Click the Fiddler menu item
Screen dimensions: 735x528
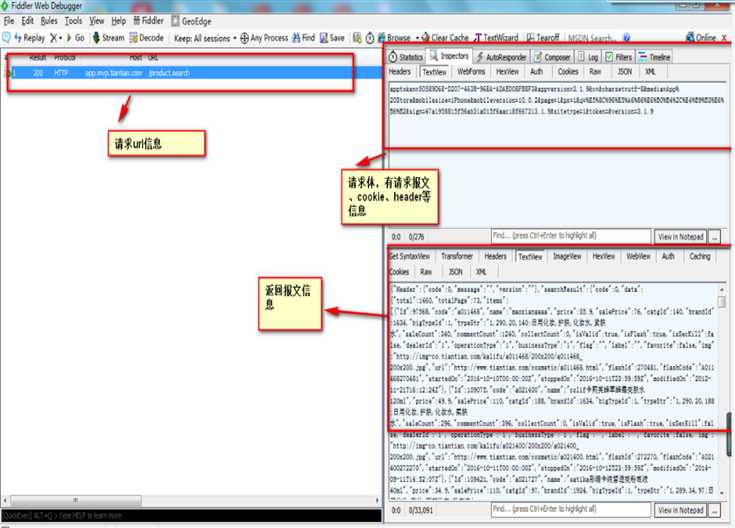point(149,21)
